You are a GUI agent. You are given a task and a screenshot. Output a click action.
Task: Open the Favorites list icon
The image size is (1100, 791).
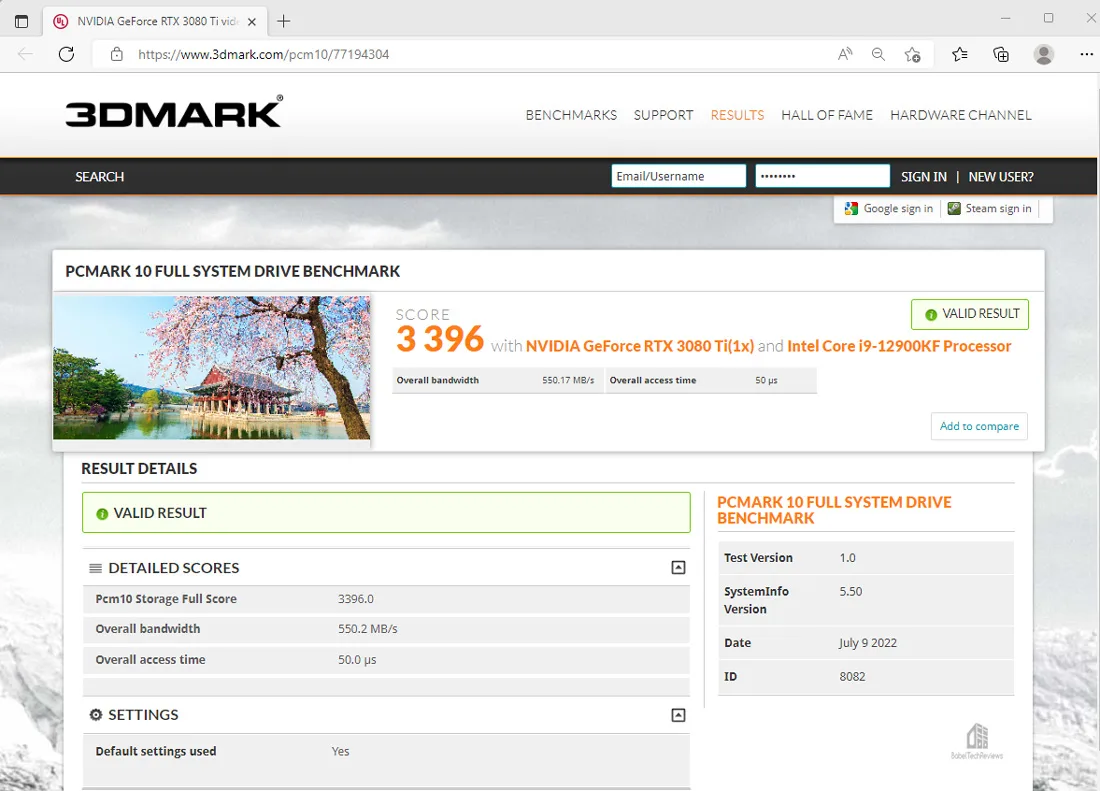(960, 54)
